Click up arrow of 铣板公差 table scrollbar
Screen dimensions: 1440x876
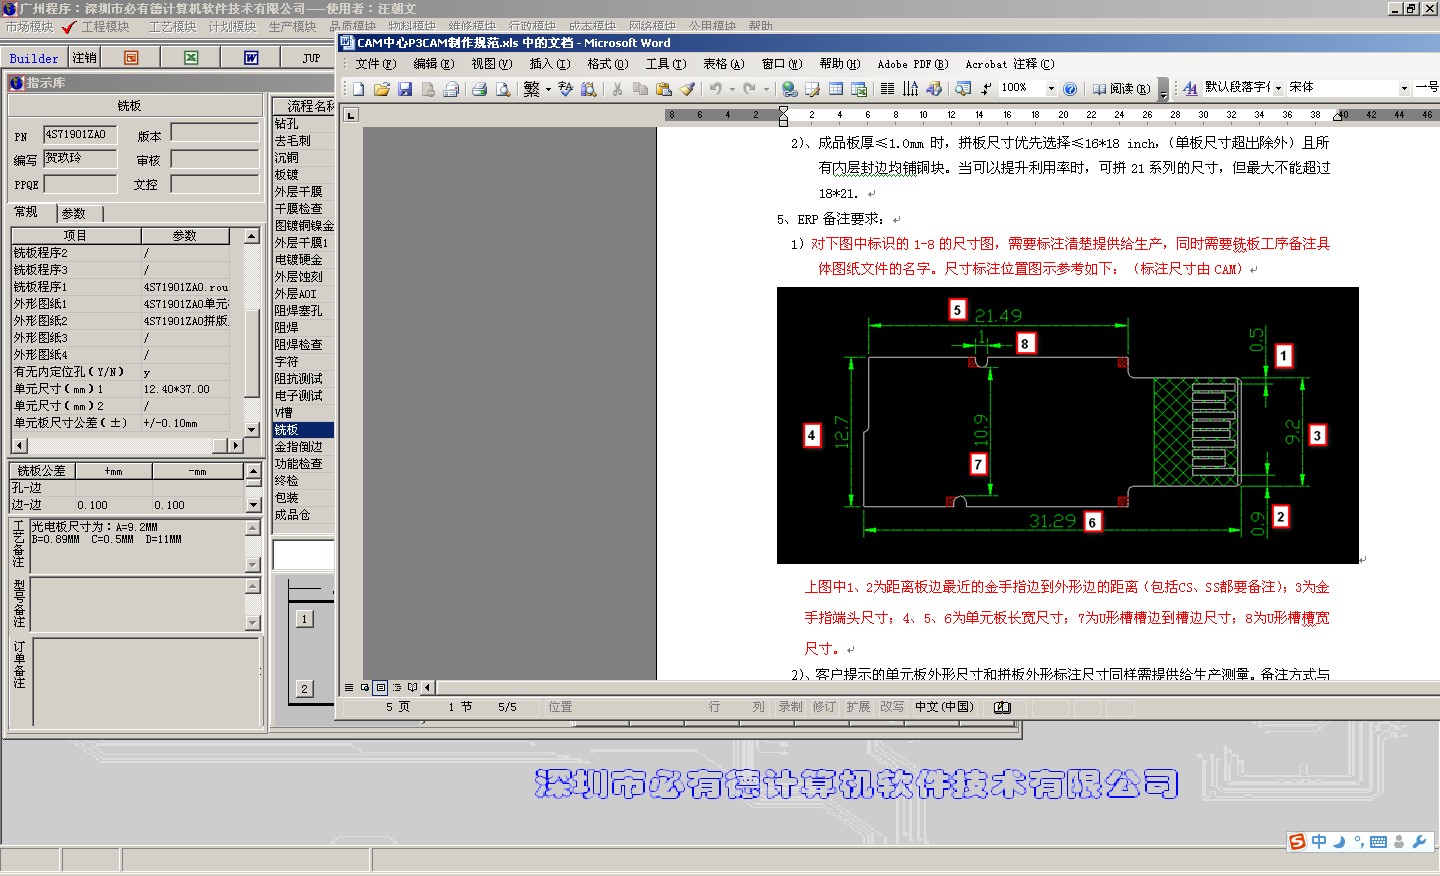pos(253,470)
